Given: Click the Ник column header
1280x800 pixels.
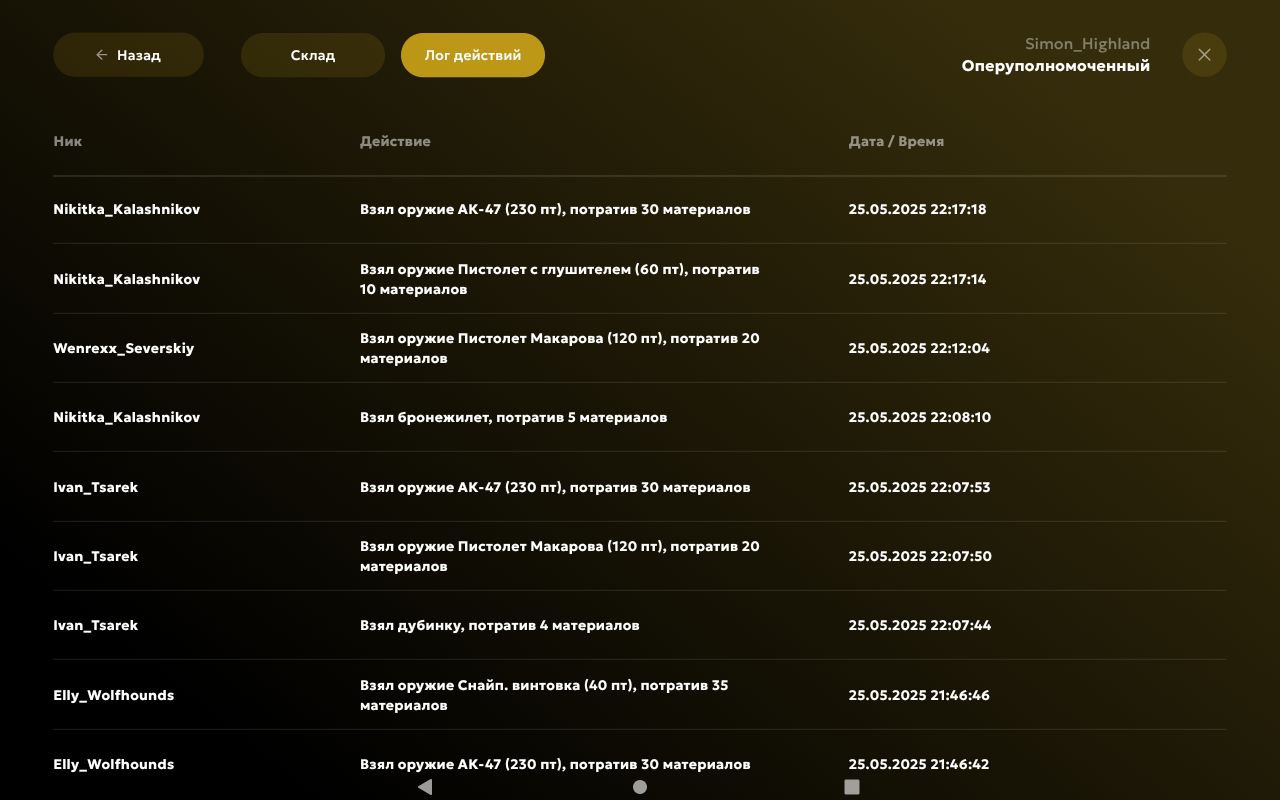Looking at the screenshot, I should click(x=68, y=141).
